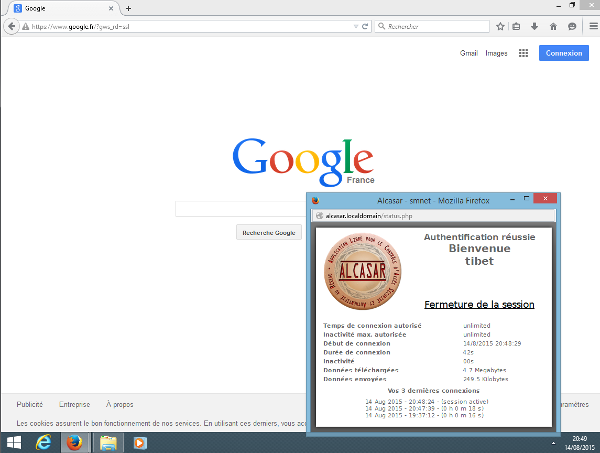Viewport: 600px width, 453px height.
Task: Open the URL history dropdown arrow
Action: (x=356, y=26)
